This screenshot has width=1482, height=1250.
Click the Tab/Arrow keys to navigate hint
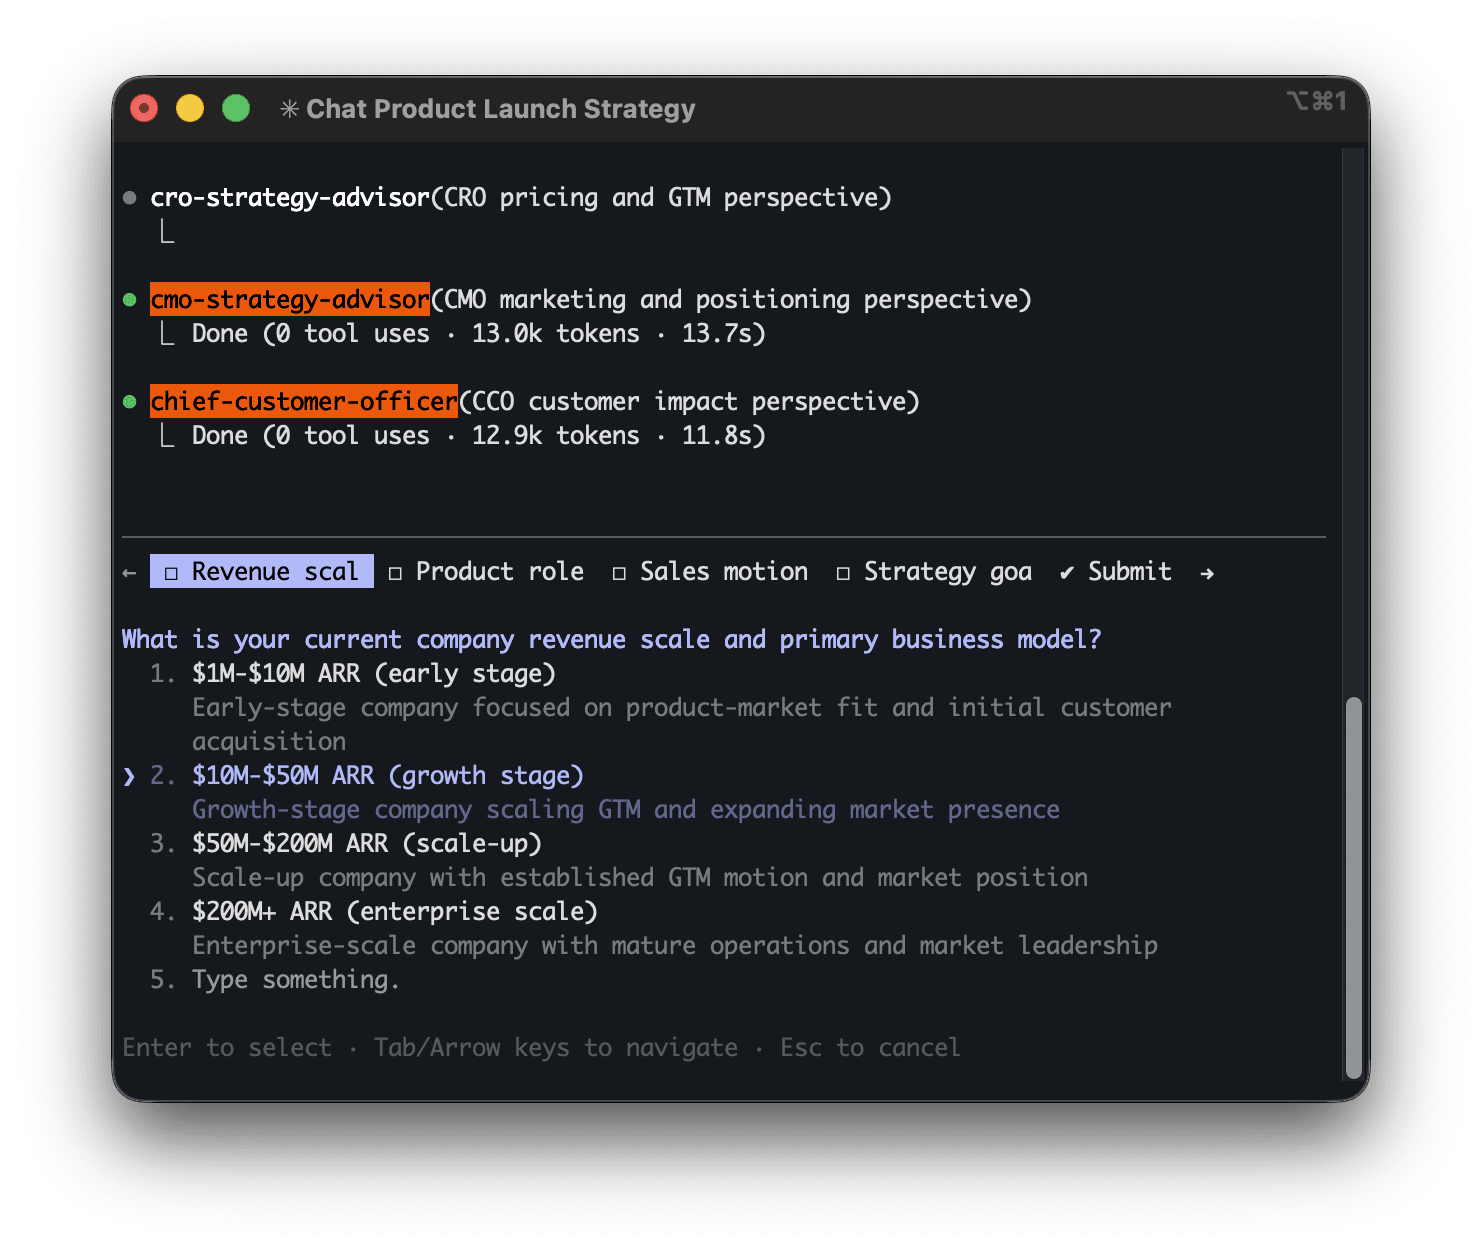coord(556,1047)
